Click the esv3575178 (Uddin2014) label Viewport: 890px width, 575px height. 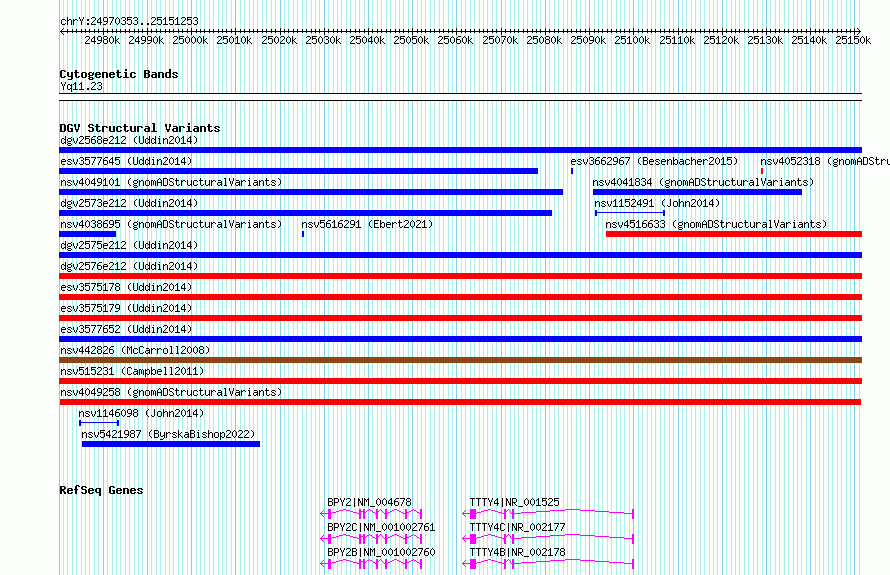click(126, 287)
